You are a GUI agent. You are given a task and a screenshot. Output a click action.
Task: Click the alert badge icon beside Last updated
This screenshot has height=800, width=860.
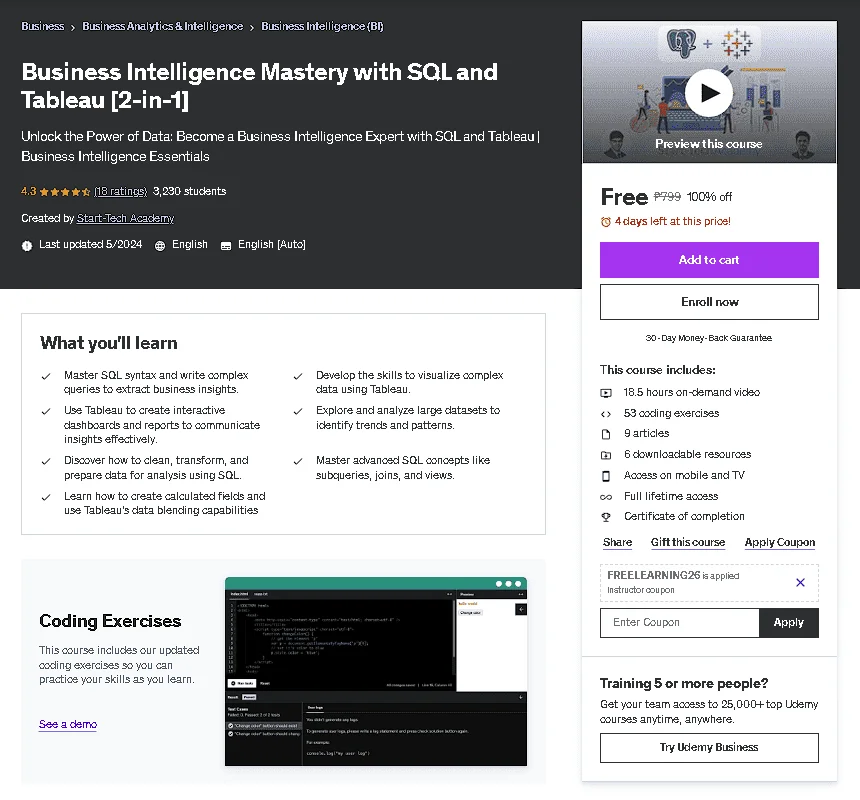pos(27,246)
